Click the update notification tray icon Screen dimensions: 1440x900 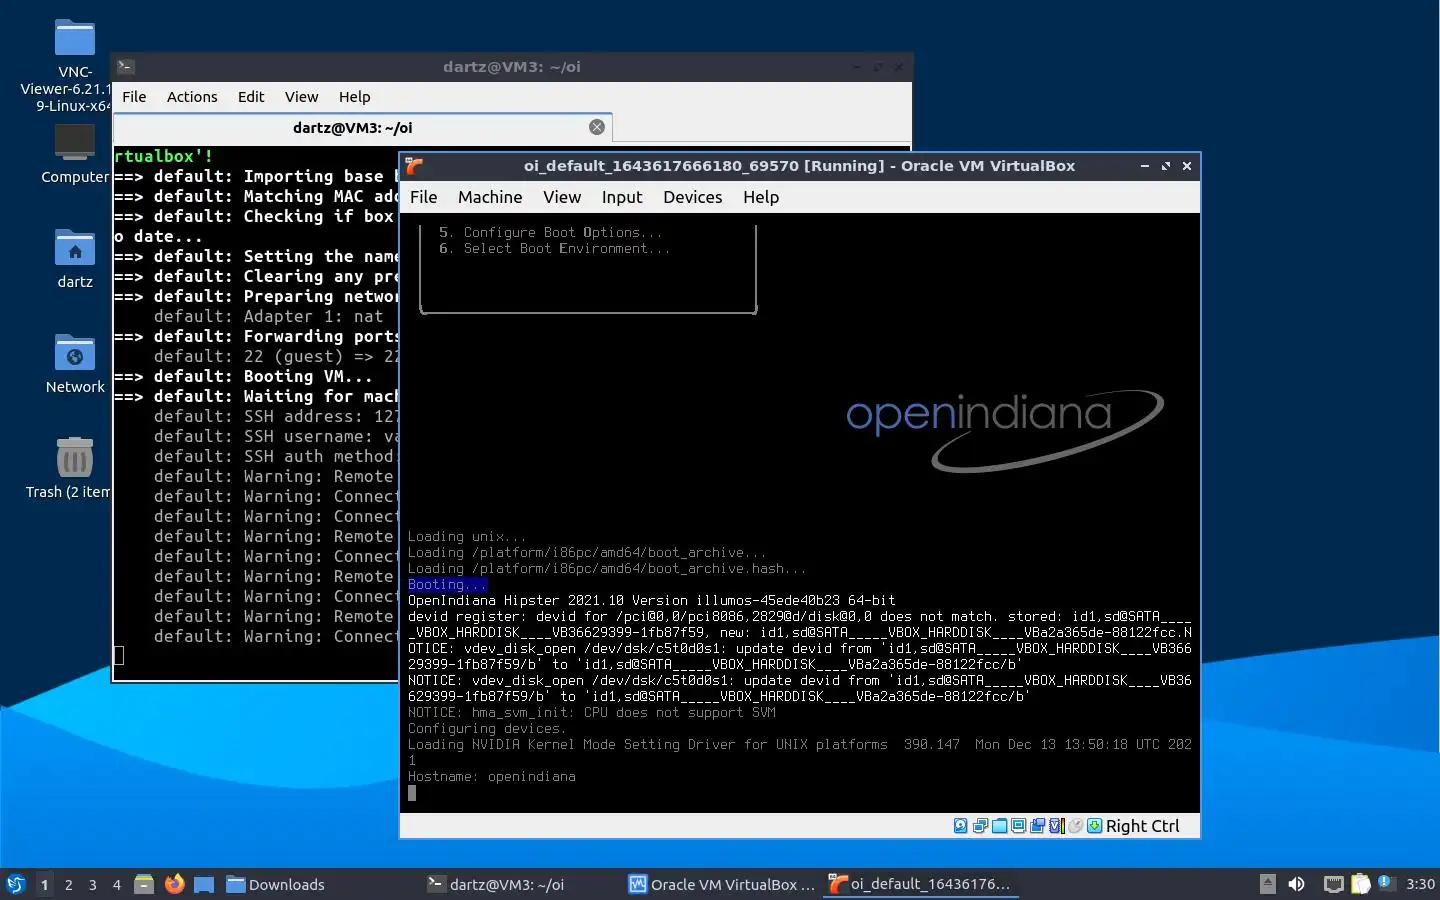(1385, 883)
